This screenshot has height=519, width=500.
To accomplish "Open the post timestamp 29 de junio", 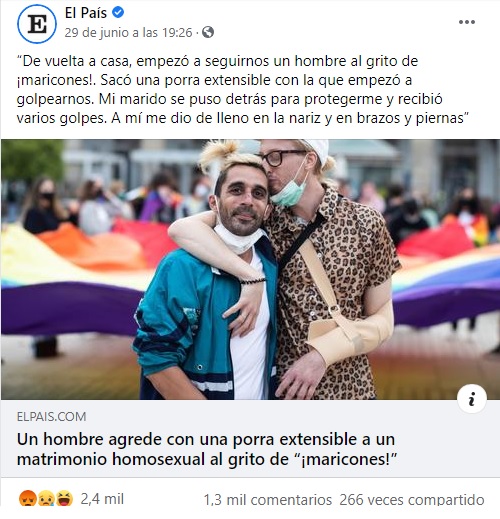I will [x=128, y=33].
